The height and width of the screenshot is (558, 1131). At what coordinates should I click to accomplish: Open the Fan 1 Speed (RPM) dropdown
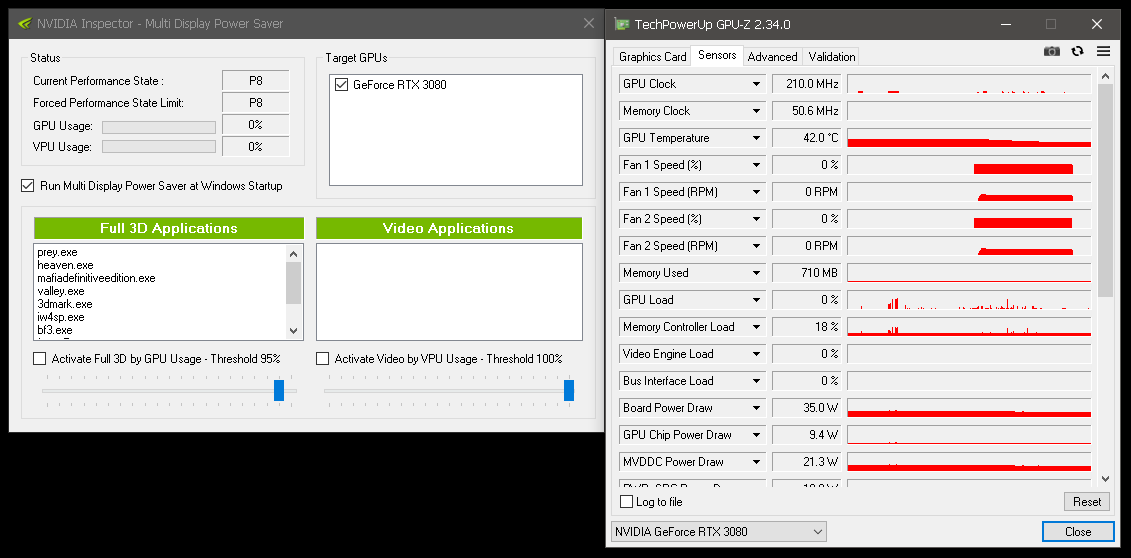tap(756, 192)
